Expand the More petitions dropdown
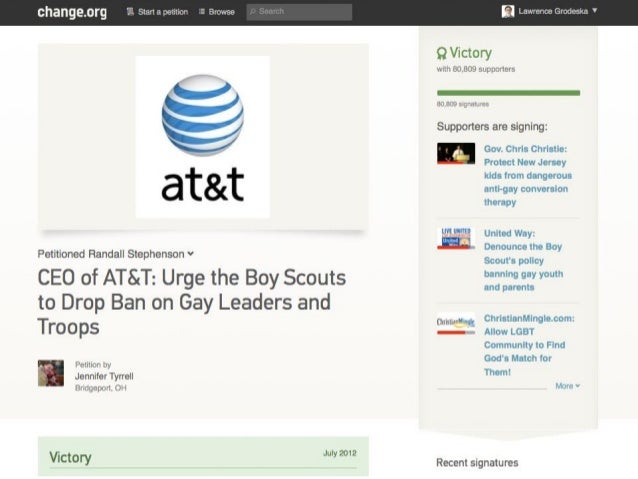638x479 pixels. (x=568, y=386)
